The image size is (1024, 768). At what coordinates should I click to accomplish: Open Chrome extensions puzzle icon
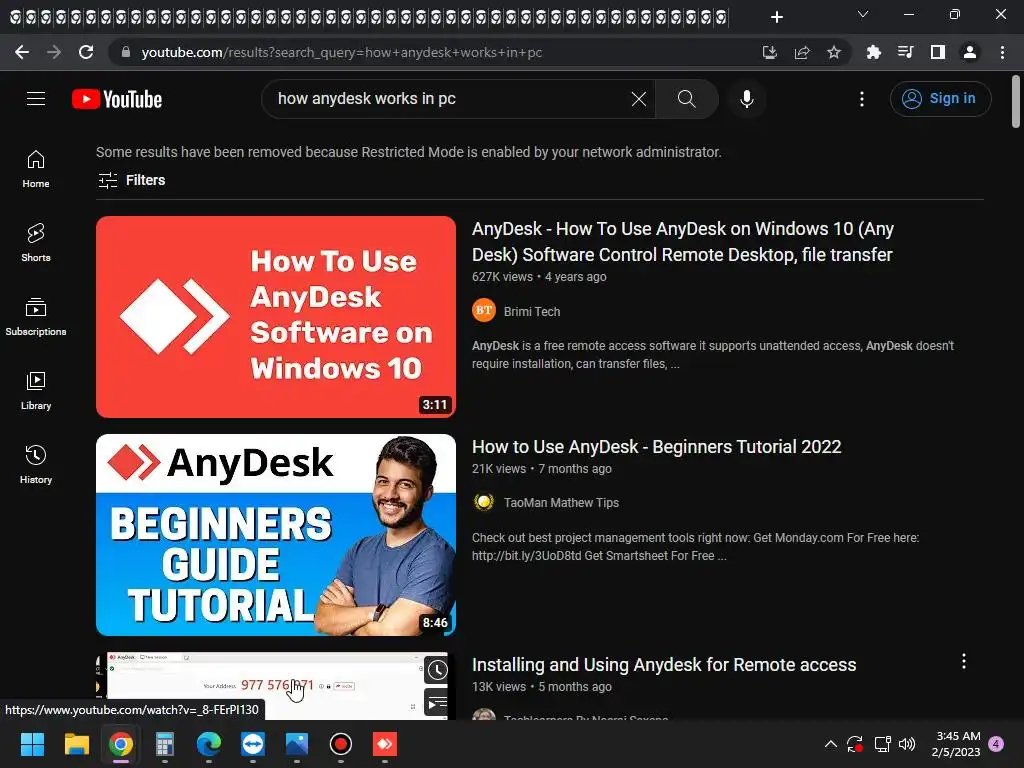873,52
